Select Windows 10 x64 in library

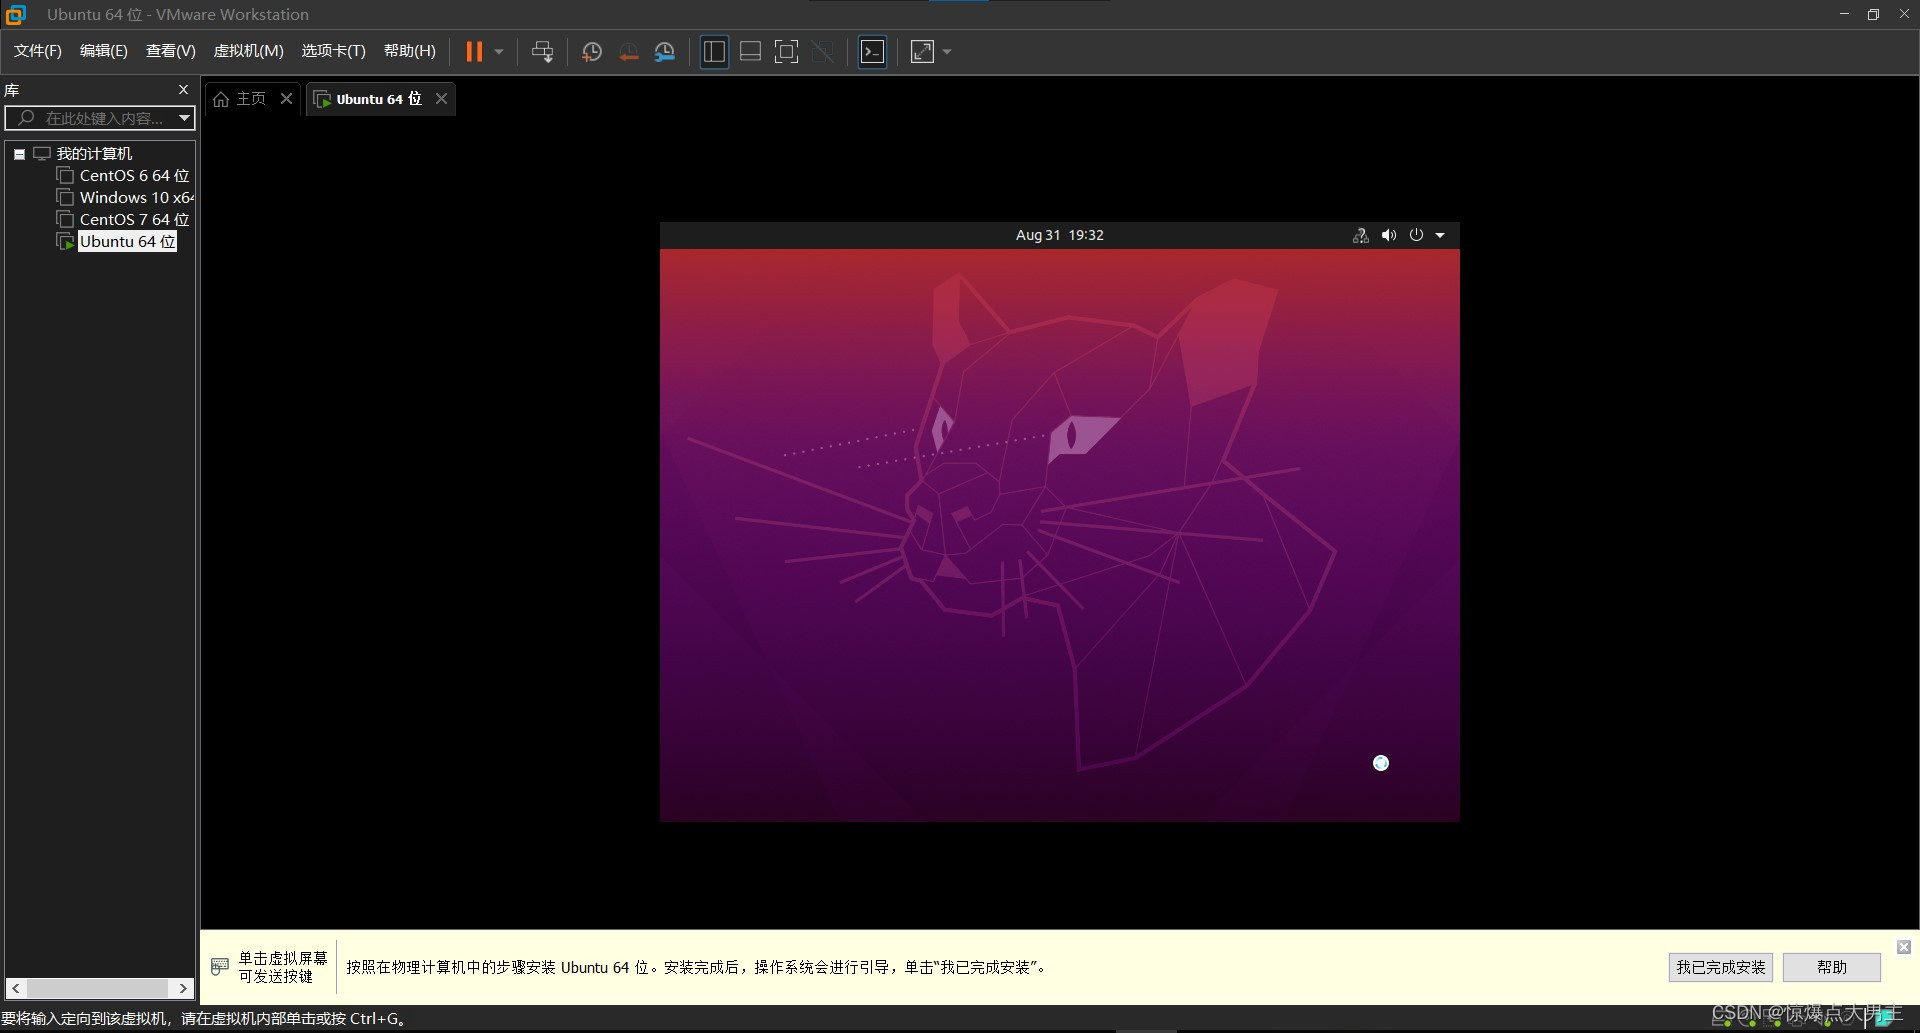coord(136,198)
